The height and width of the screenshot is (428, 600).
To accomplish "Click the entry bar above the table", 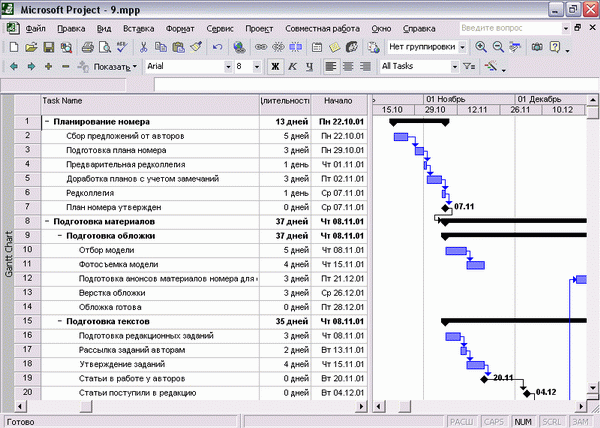I will pyautogui.click(x=376, y=85).
